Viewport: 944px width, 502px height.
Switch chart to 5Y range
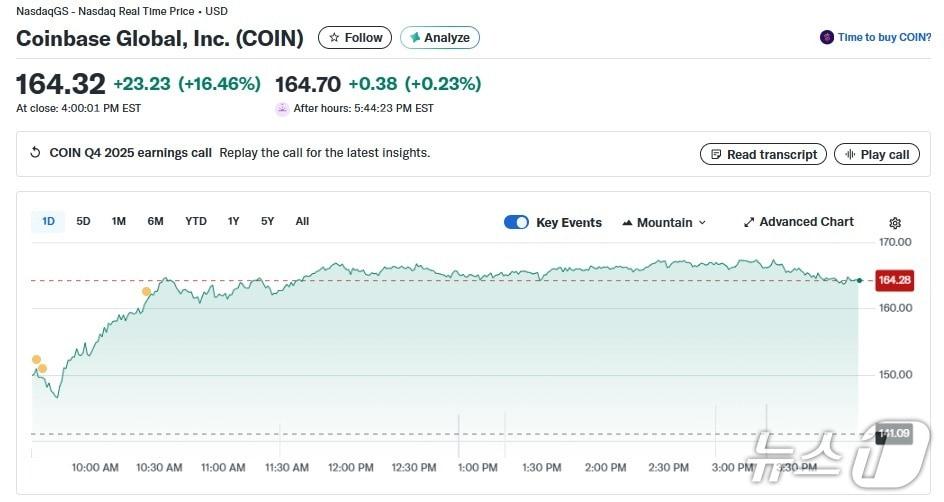pyautogui.click(x=267, y=221)
